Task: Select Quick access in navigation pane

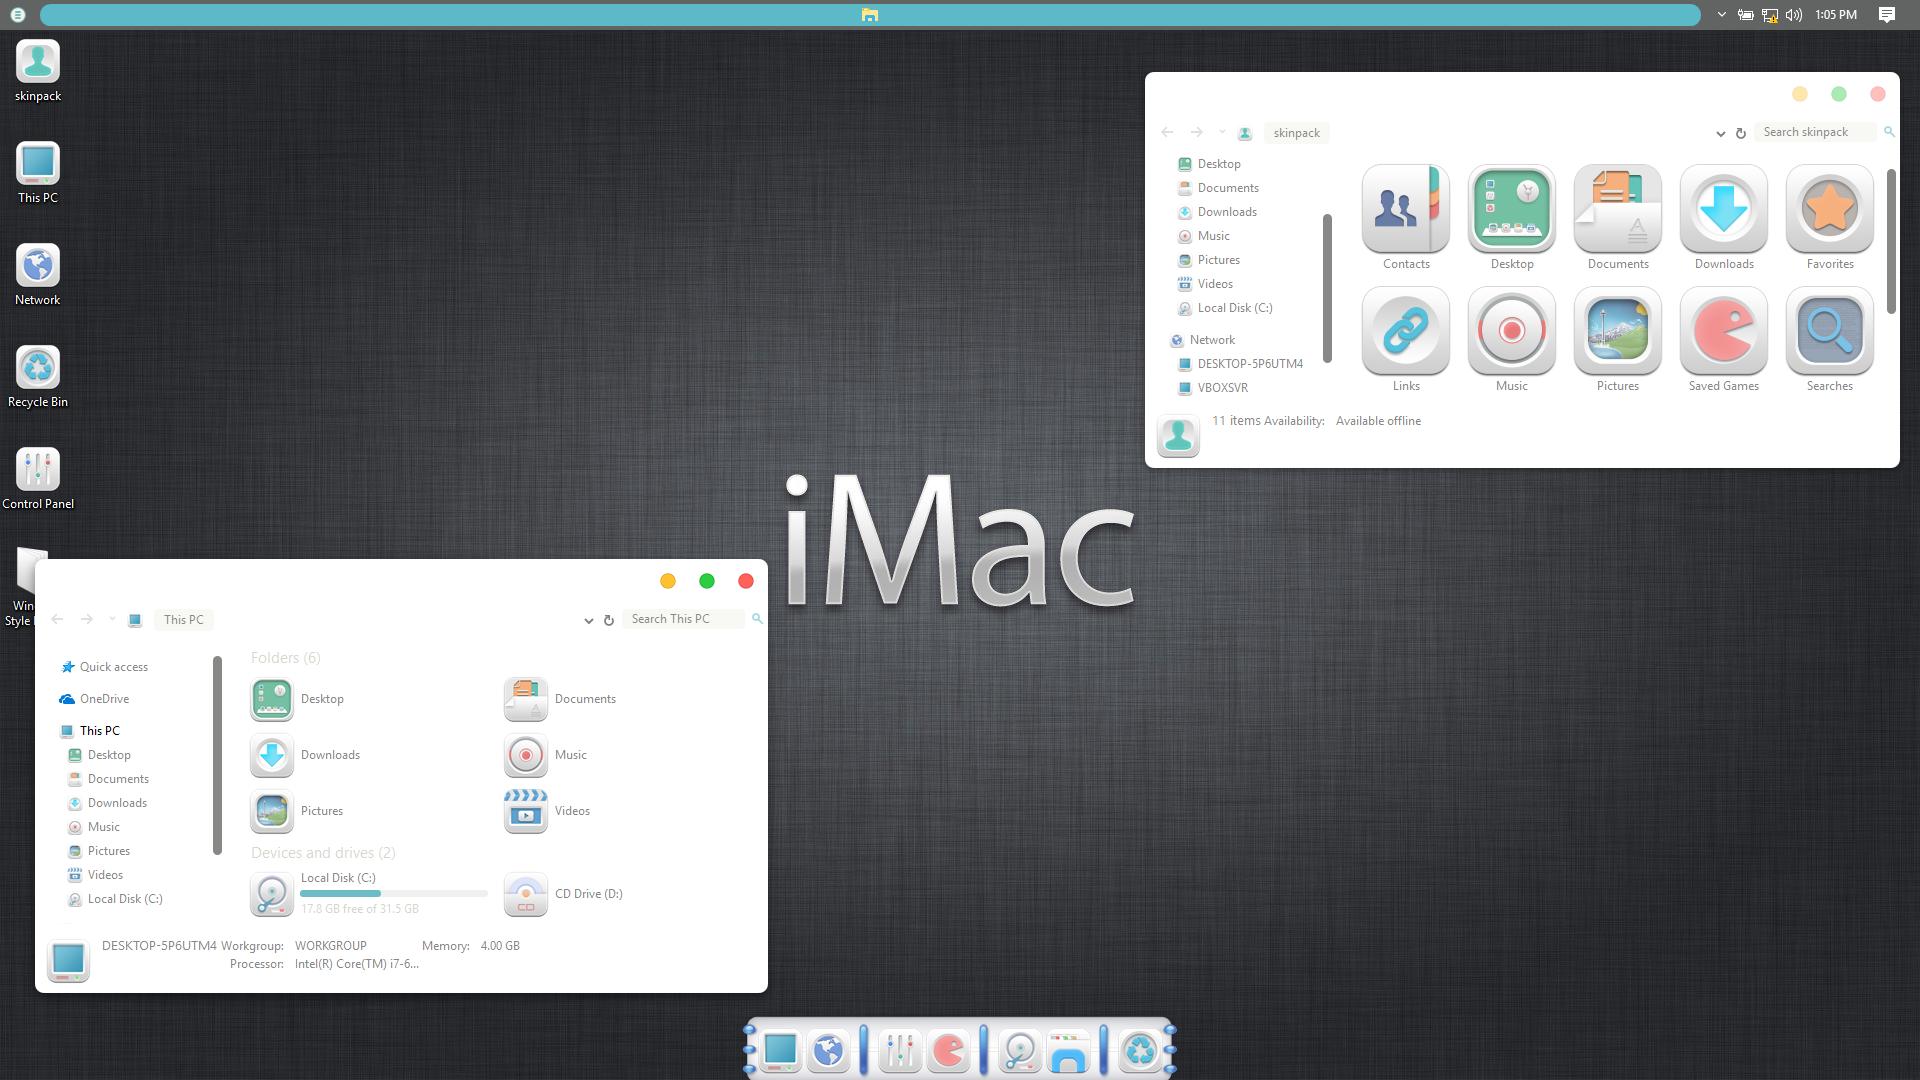Action: [113, 667]
